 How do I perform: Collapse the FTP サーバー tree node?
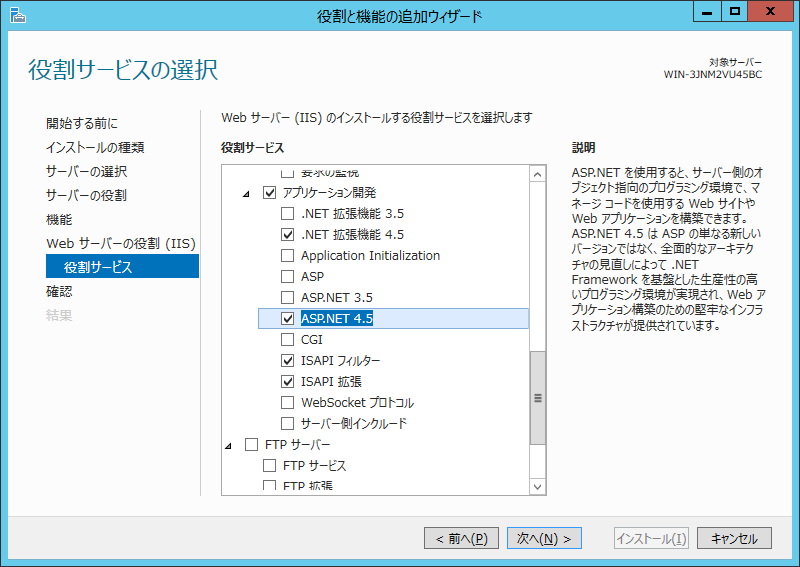[228, 444]
